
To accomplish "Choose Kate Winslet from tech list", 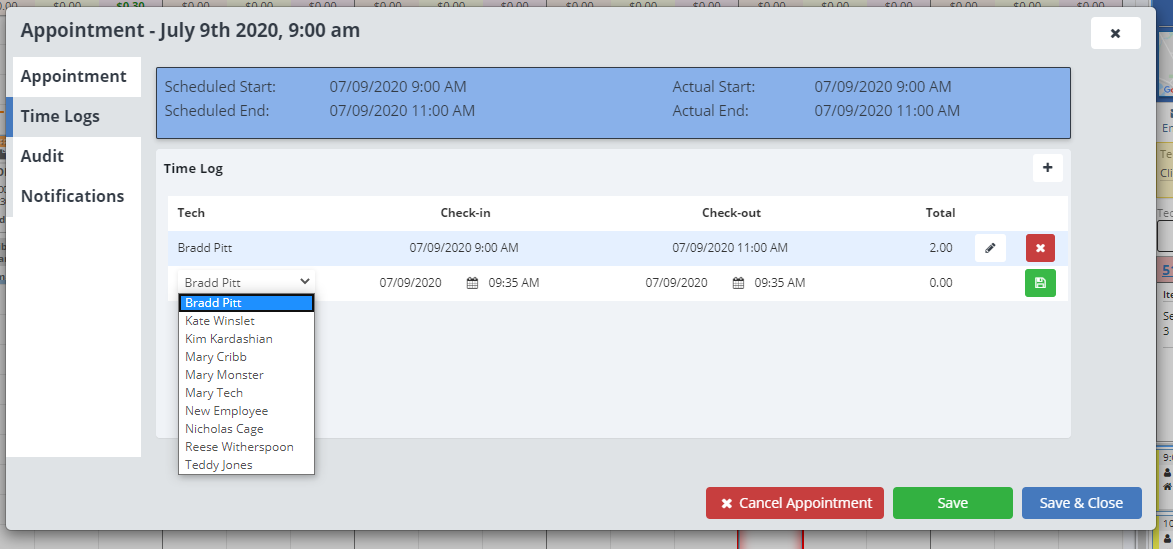I will (220, 321).
